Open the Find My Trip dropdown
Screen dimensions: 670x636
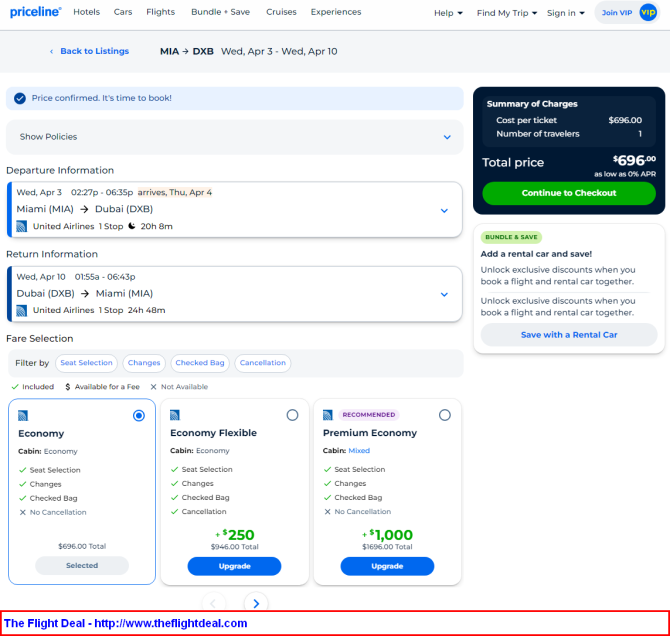[x=507, y=13]
